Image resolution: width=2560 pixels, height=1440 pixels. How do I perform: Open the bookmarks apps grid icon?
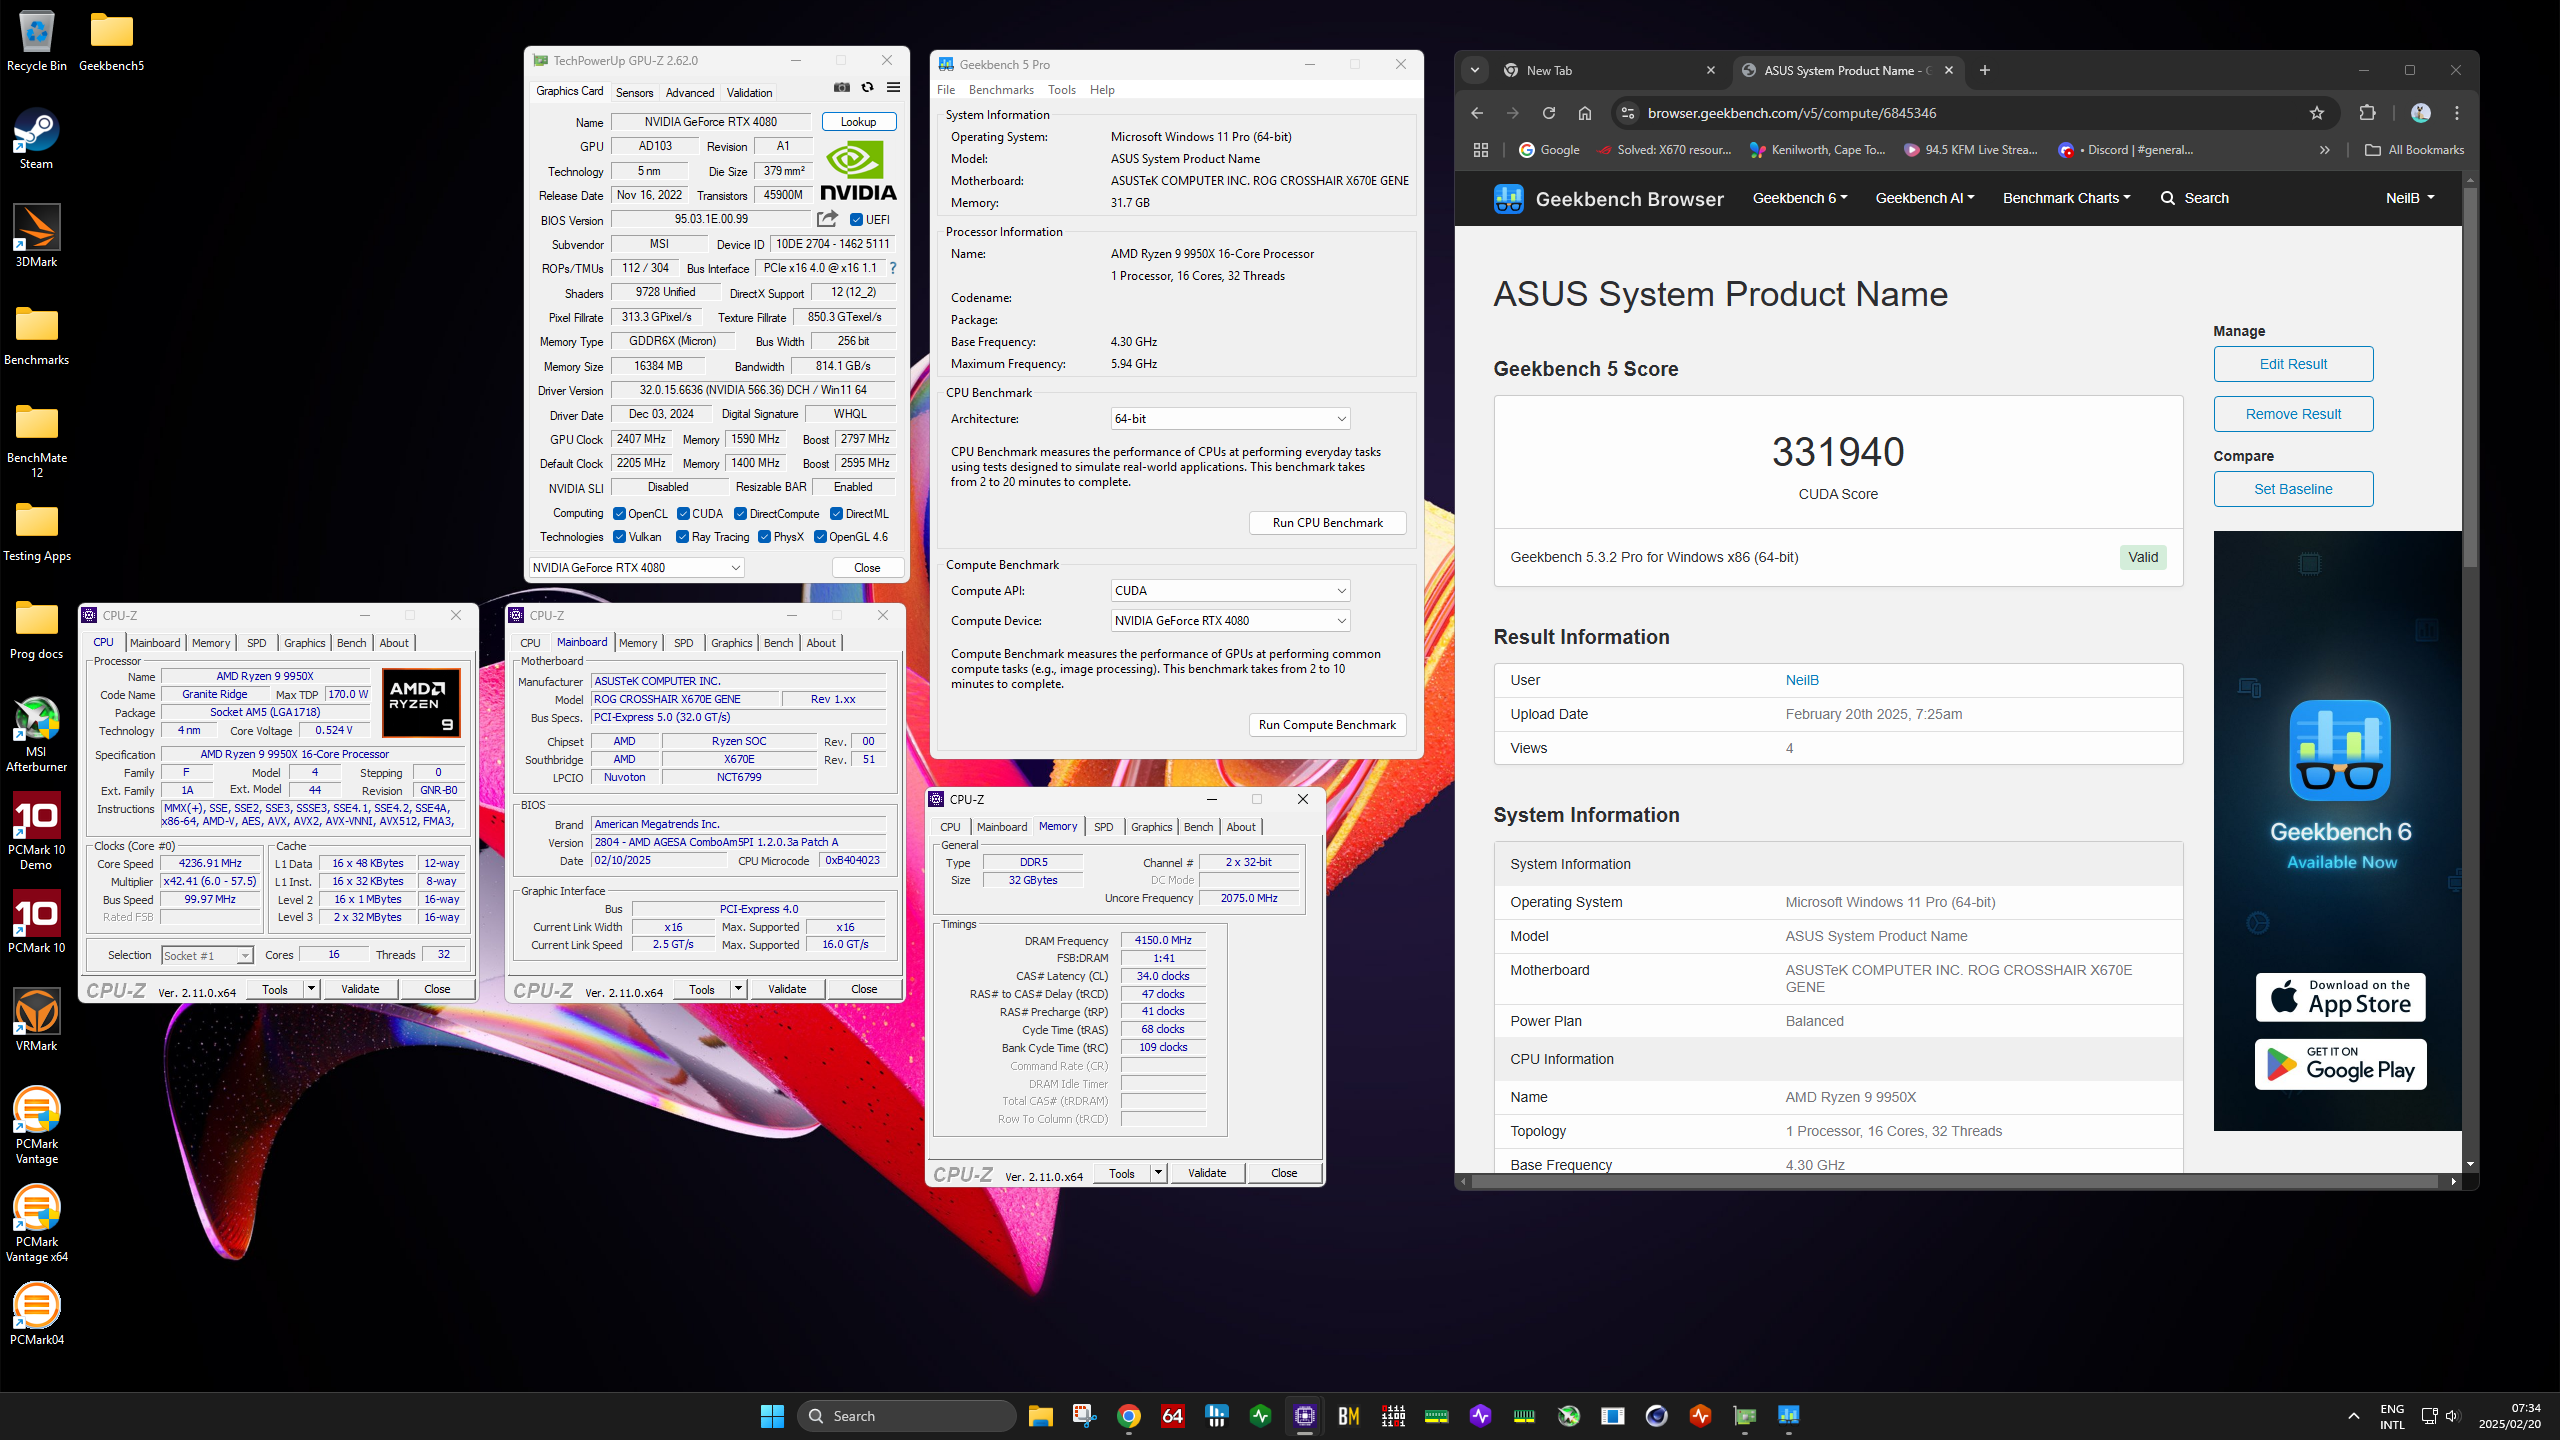click(1481, 150)
